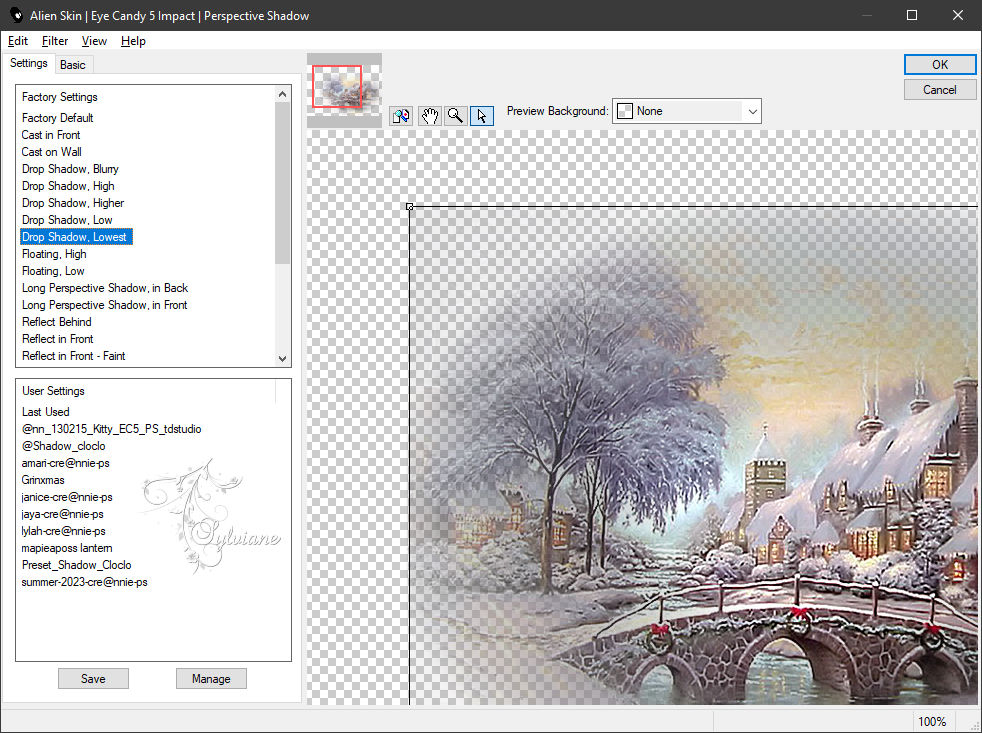Select the Drop Shadow, Blurry preset
This screenshot has width=982, height=733.
pos(70,169)
